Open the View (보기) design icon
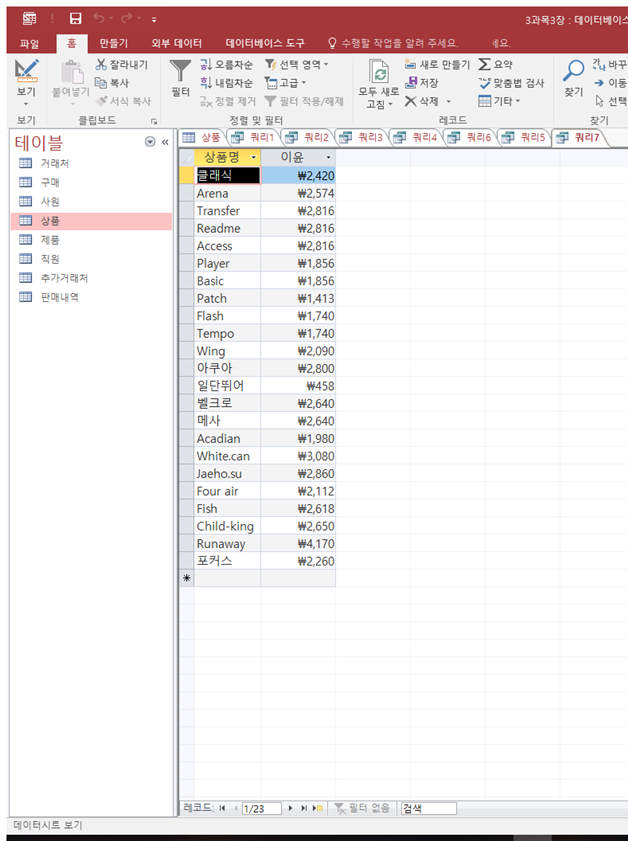 26,71
